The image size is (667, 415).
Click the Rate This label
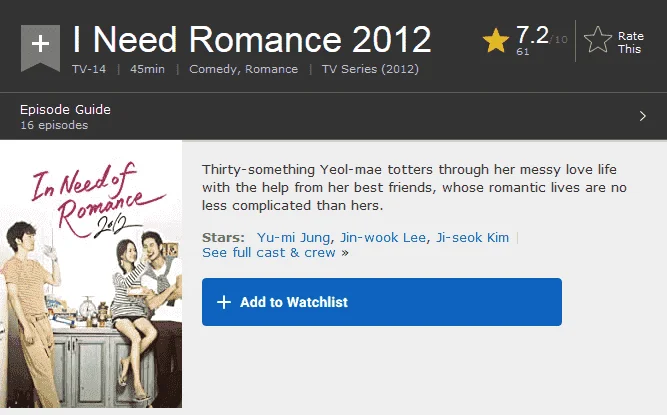coord(631,43)
